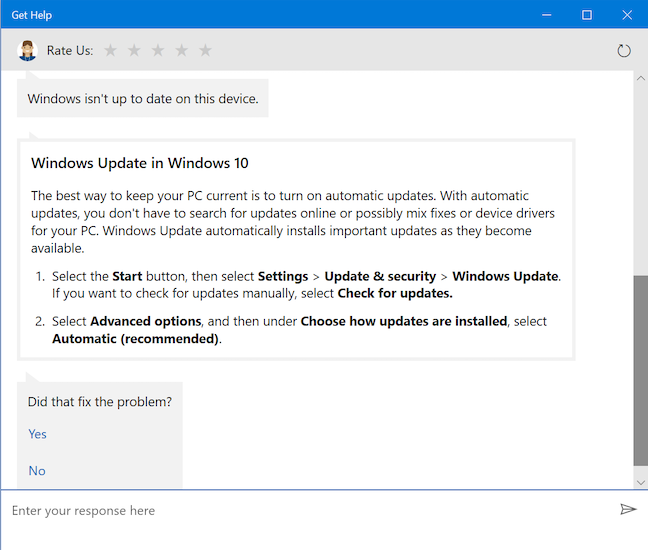Click the bold 'Advanced options' text
Screen dimensions: 648x550
(146, 321)
